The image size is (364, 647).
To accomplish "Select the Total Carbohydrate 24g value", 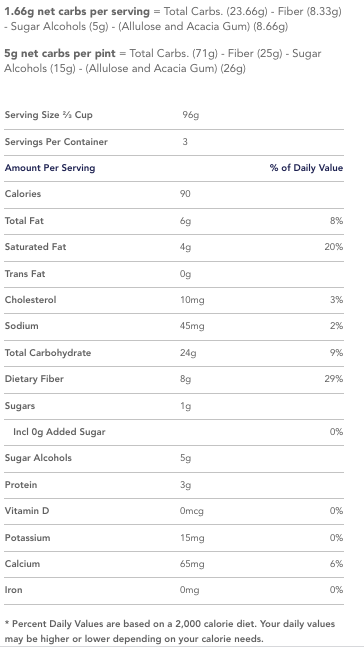I will click(188, 353).
